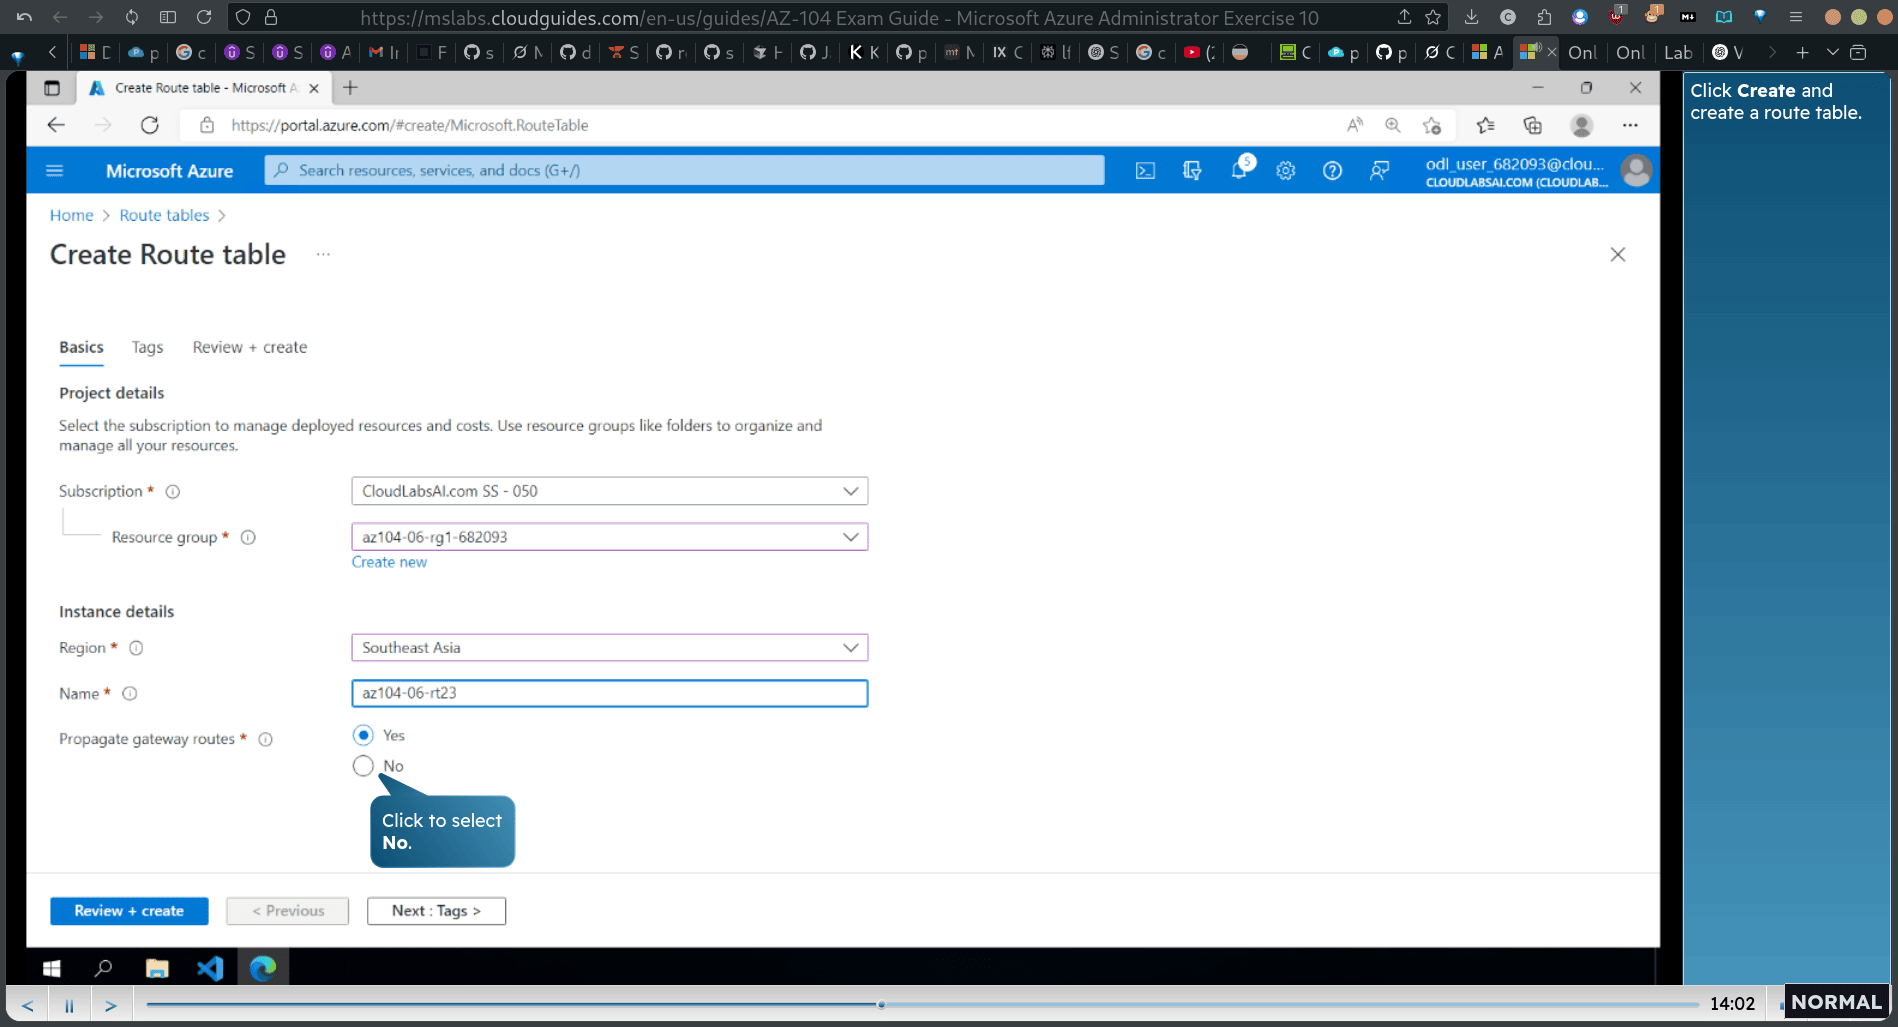Go to previous guide step
Image resolution: width=1898 pixels, height=1027 pixels.
[x=28, y=1005]
